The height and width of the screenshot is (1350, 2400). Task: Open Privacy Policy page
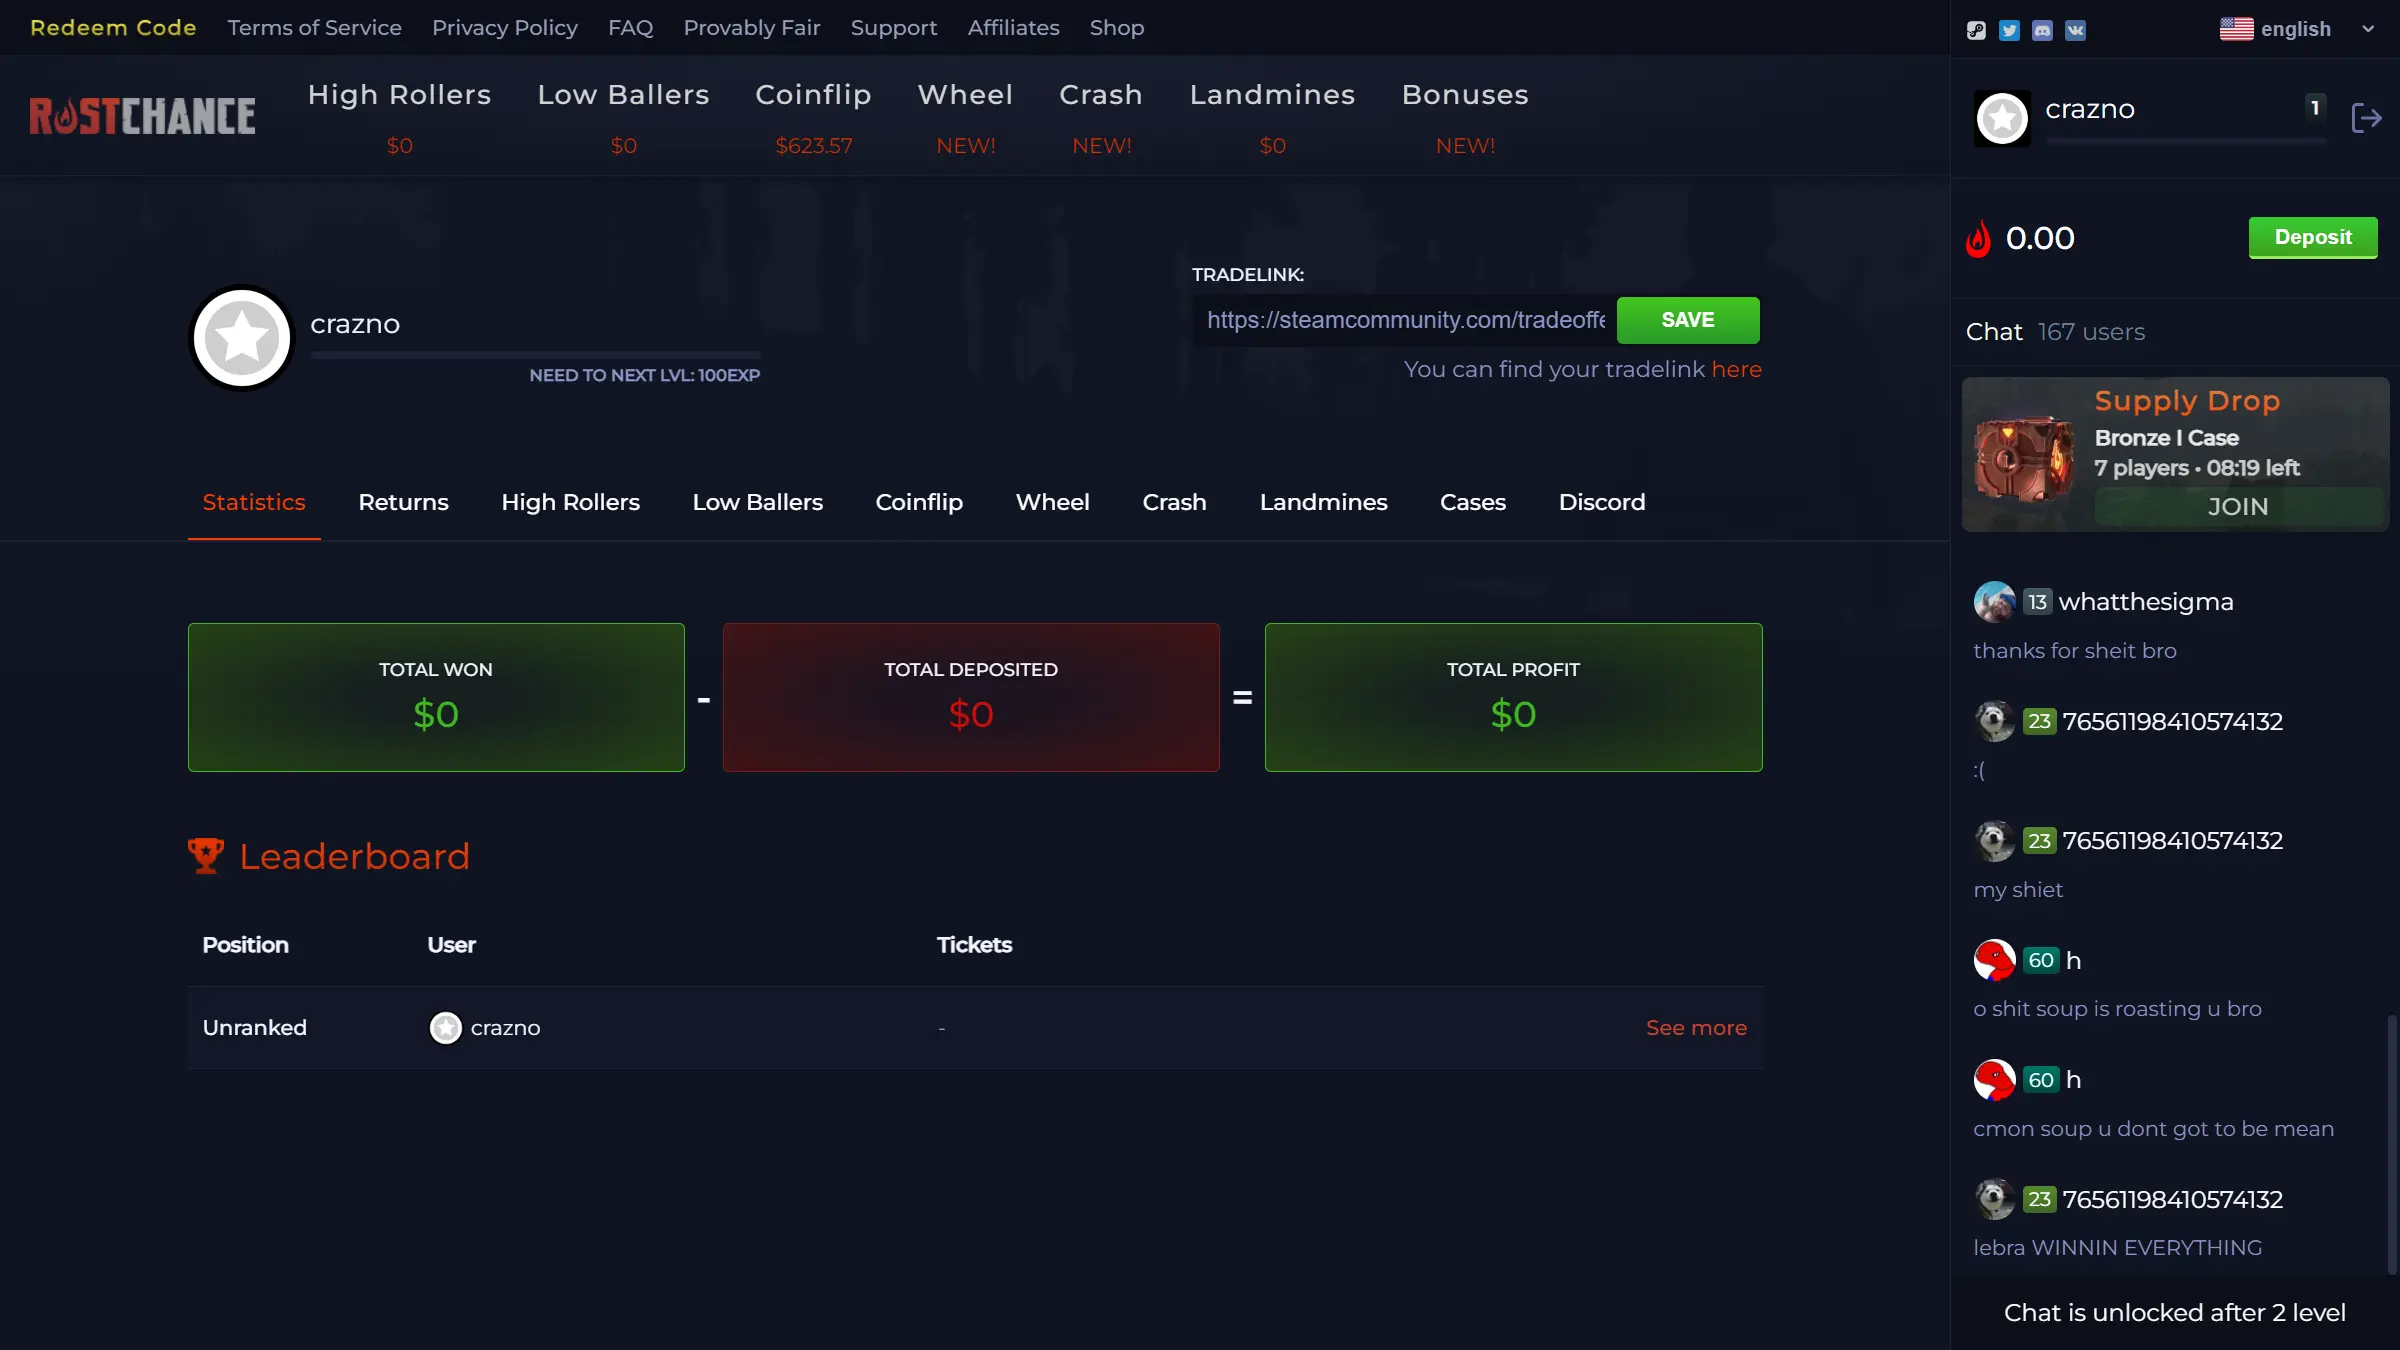point(504,28)
